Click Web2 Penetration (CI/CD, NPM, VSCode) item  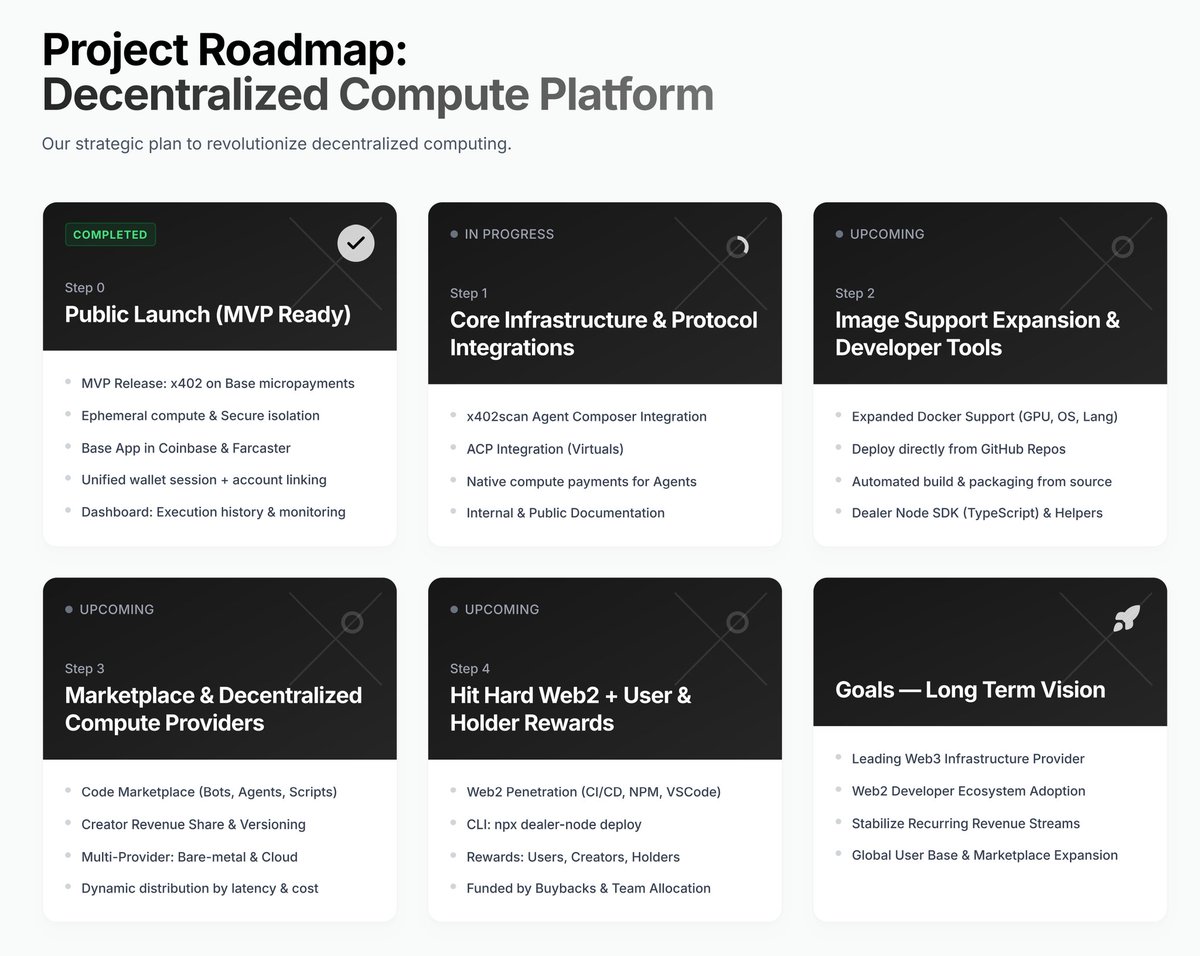pyautogui.click(x=594, y=792)
